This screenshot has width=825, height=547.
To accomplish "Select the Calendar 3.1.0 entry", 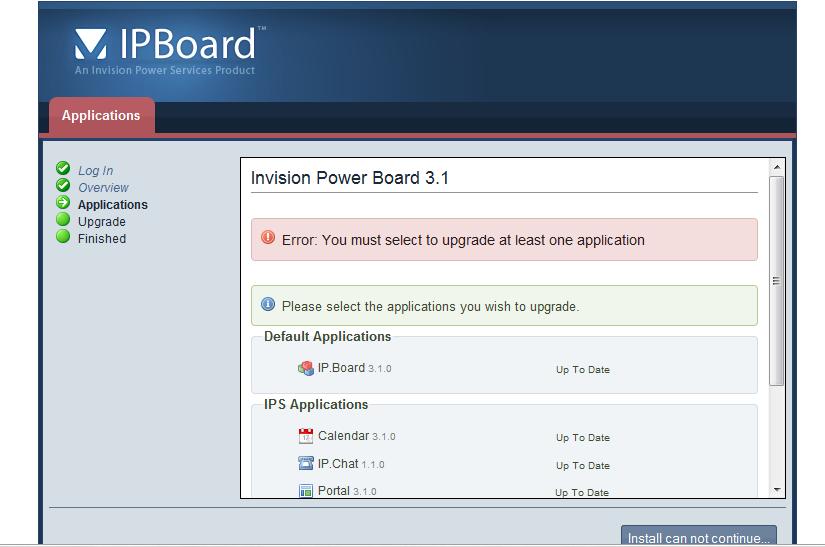I will click(x=357, y=436).
